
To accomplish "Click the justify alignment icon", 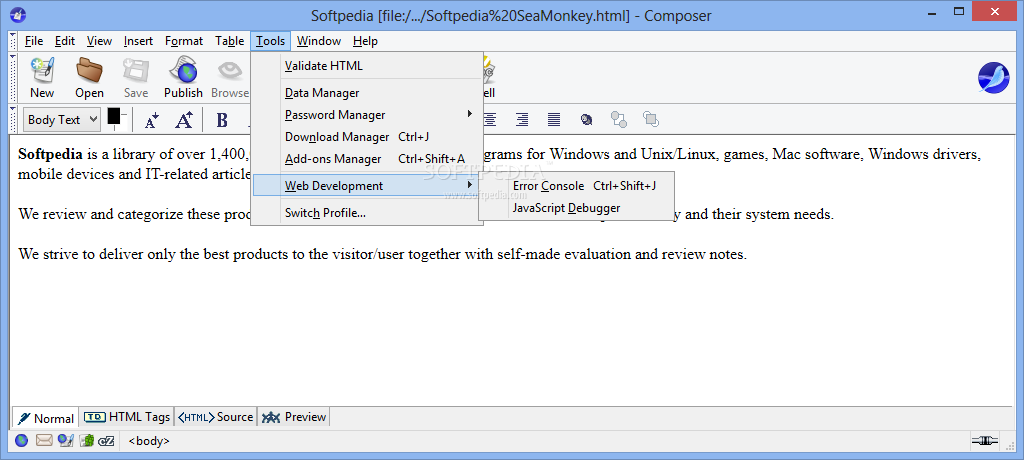I will coord(554,119).
